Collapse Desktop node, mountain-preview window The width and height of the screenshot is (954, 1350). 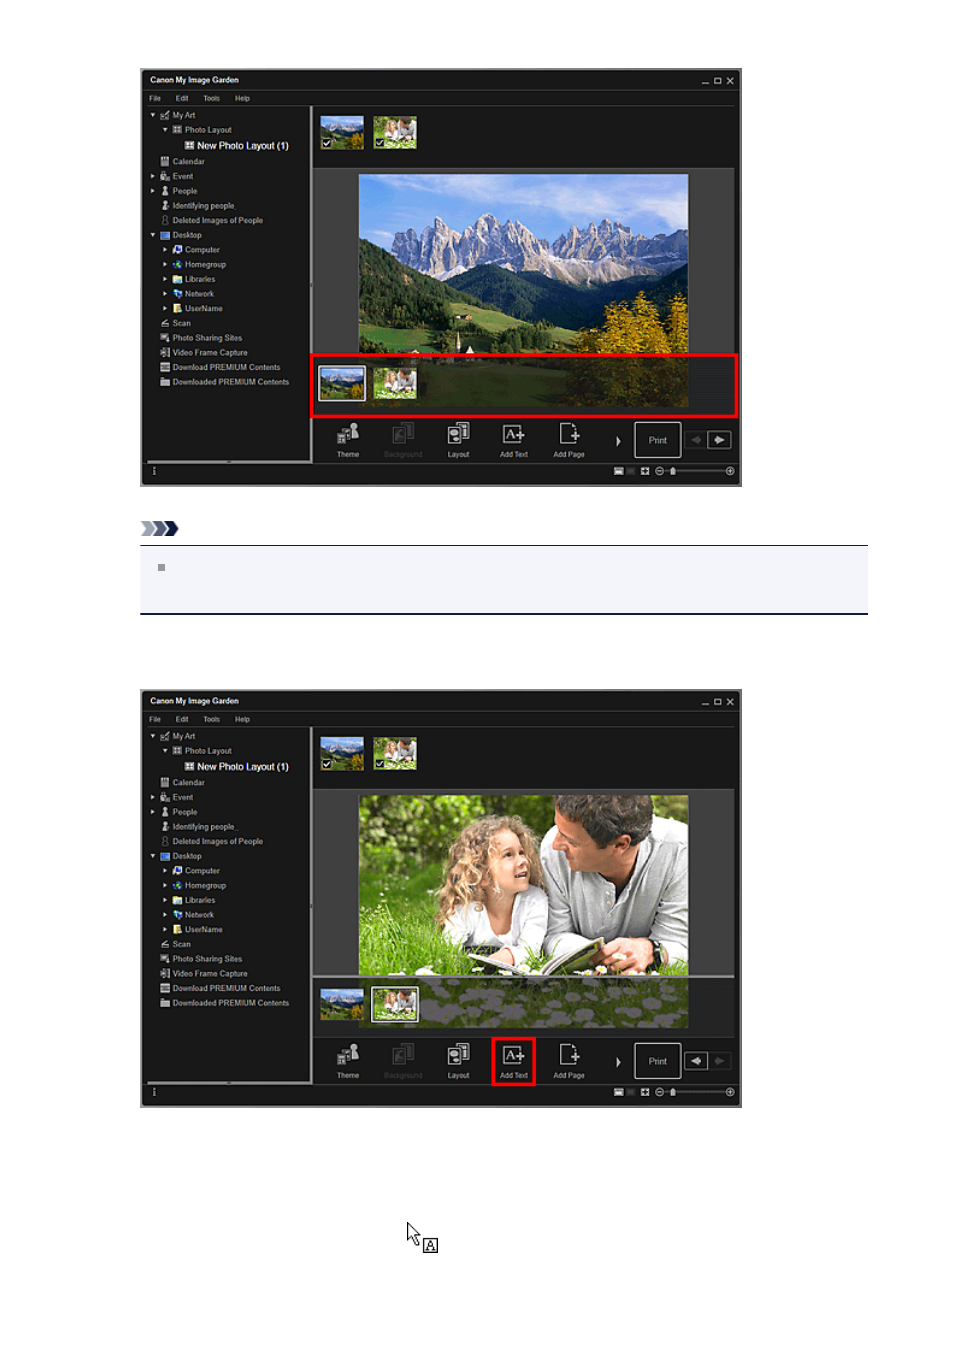[x=153, y=235]
